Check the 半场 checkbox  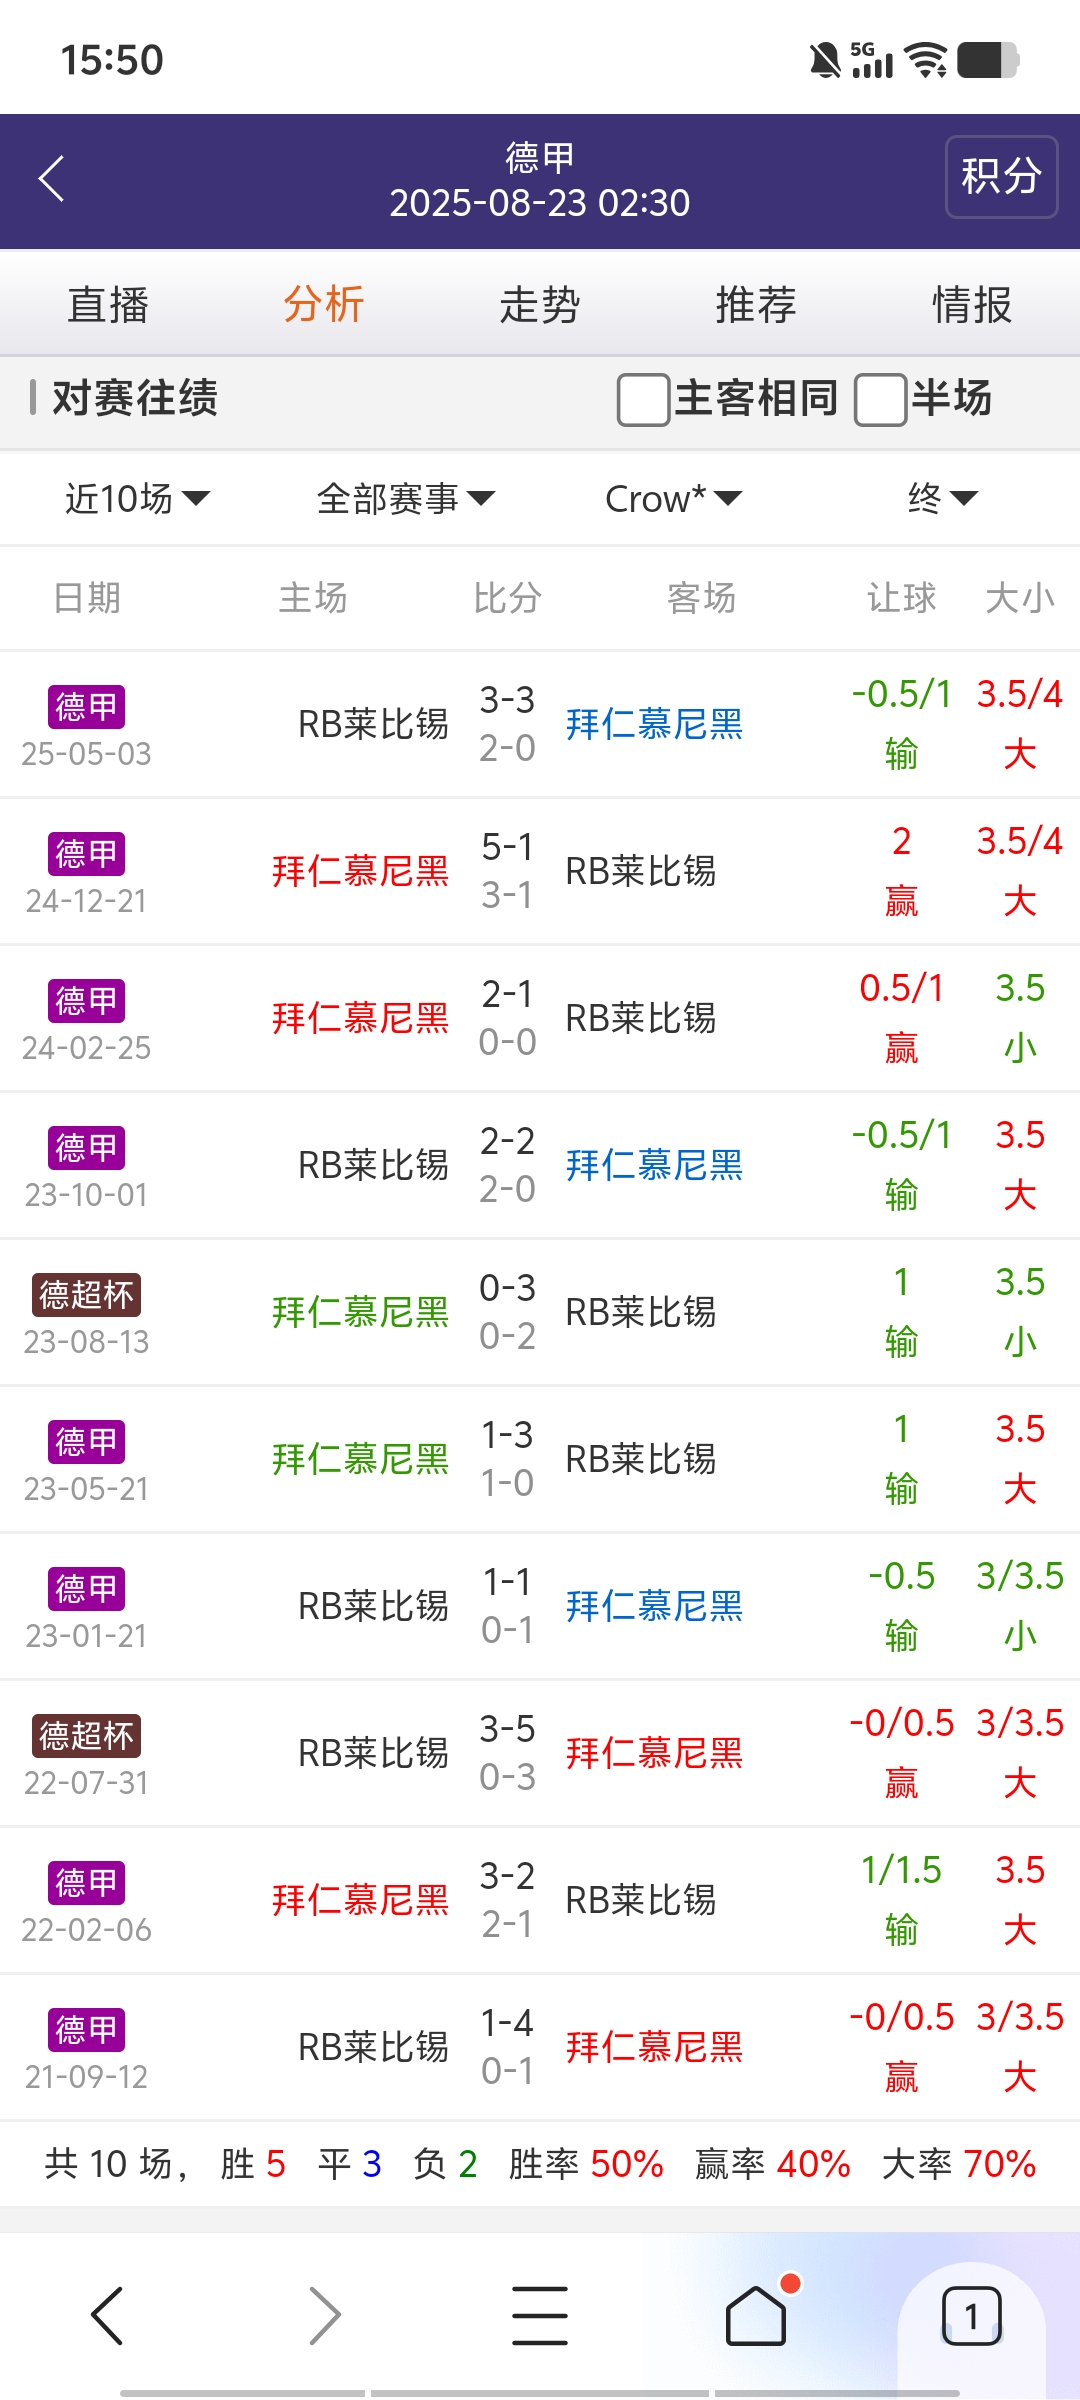tap(881, 399)
